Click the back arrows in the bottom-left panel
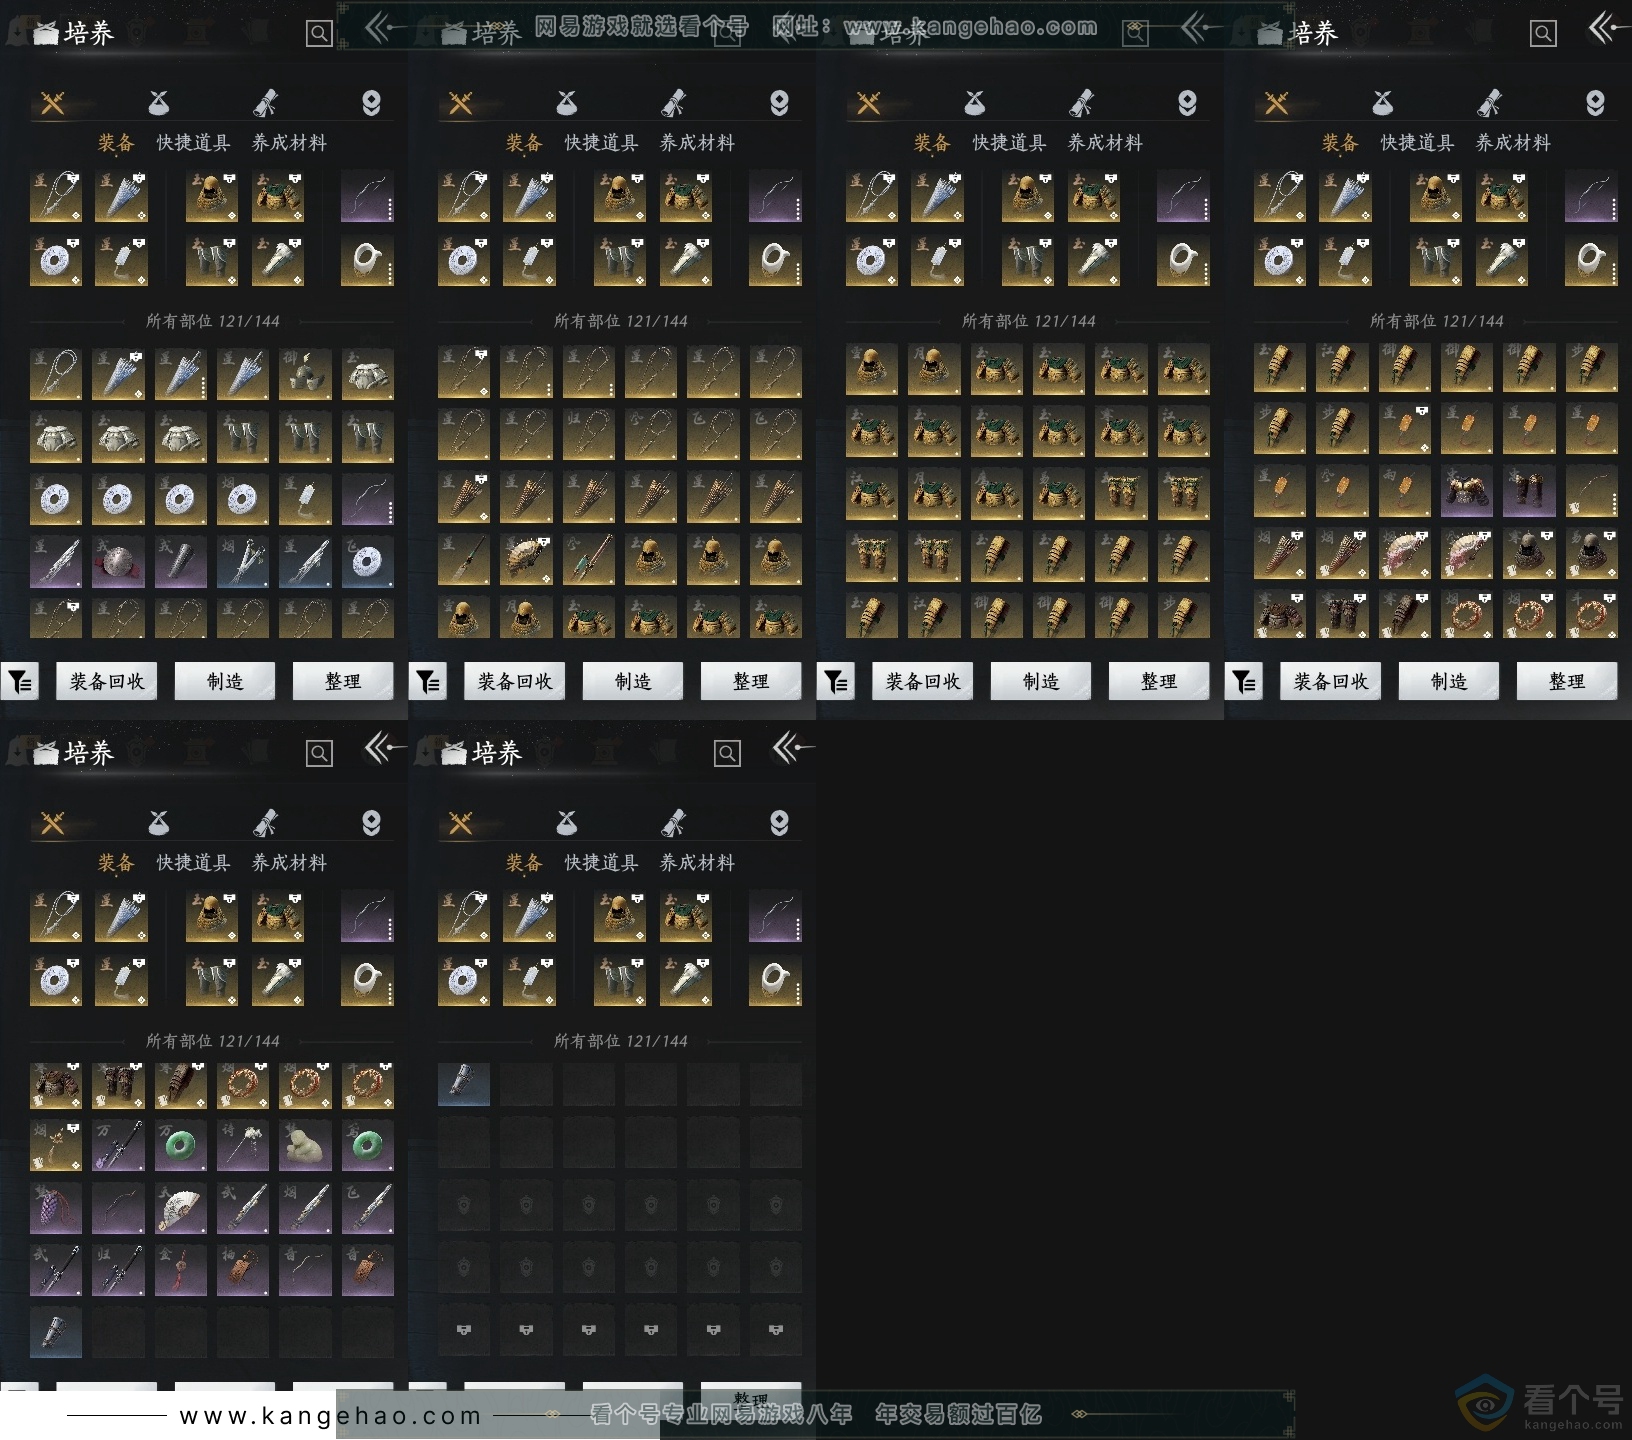Viewport: 1632px width, 1440px height. (384, 748)
